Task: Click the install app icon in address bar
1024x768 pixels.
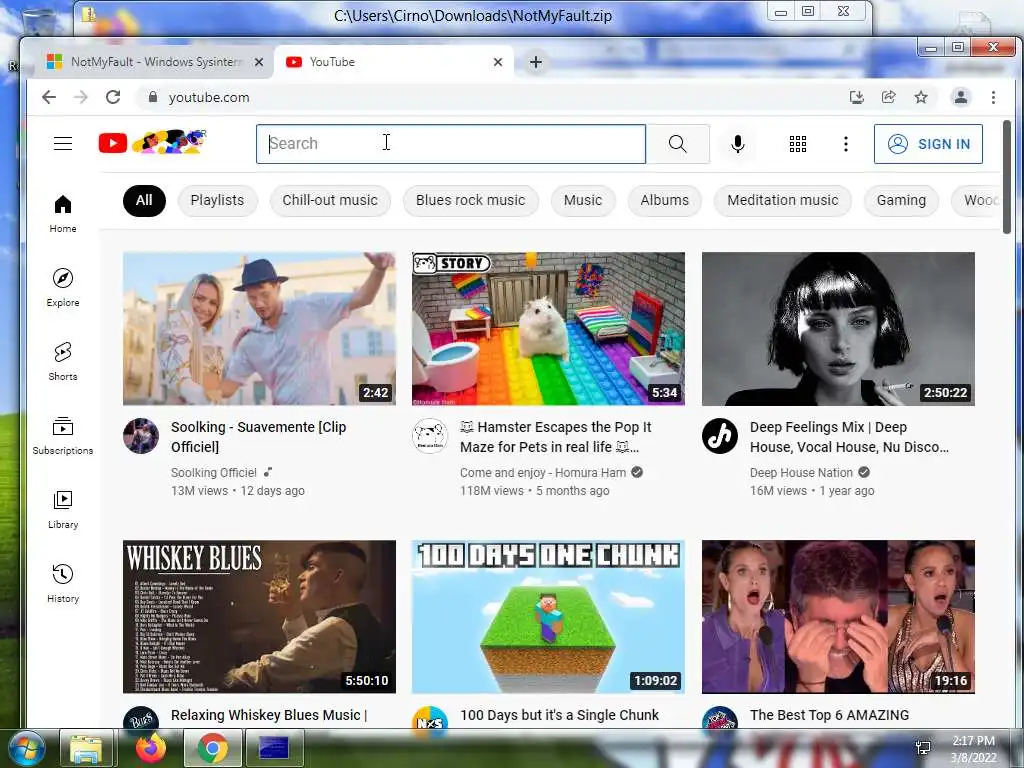Action: point(856,97)
